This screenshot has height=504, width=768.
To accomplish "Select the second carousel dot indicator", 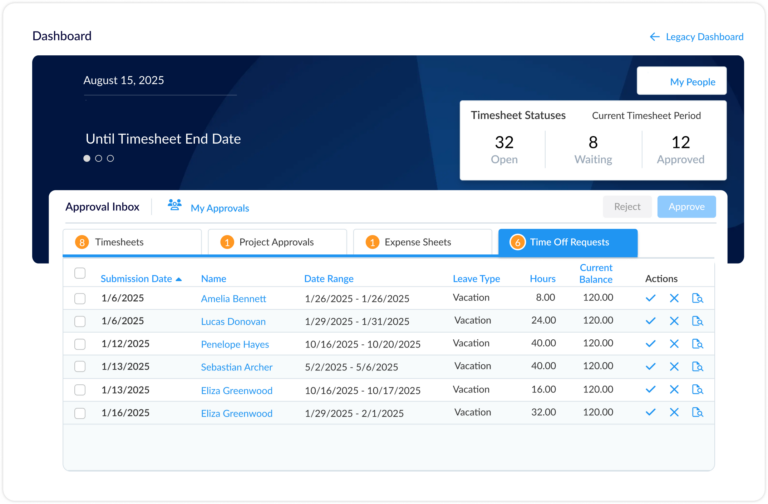I will click(98, 158).
